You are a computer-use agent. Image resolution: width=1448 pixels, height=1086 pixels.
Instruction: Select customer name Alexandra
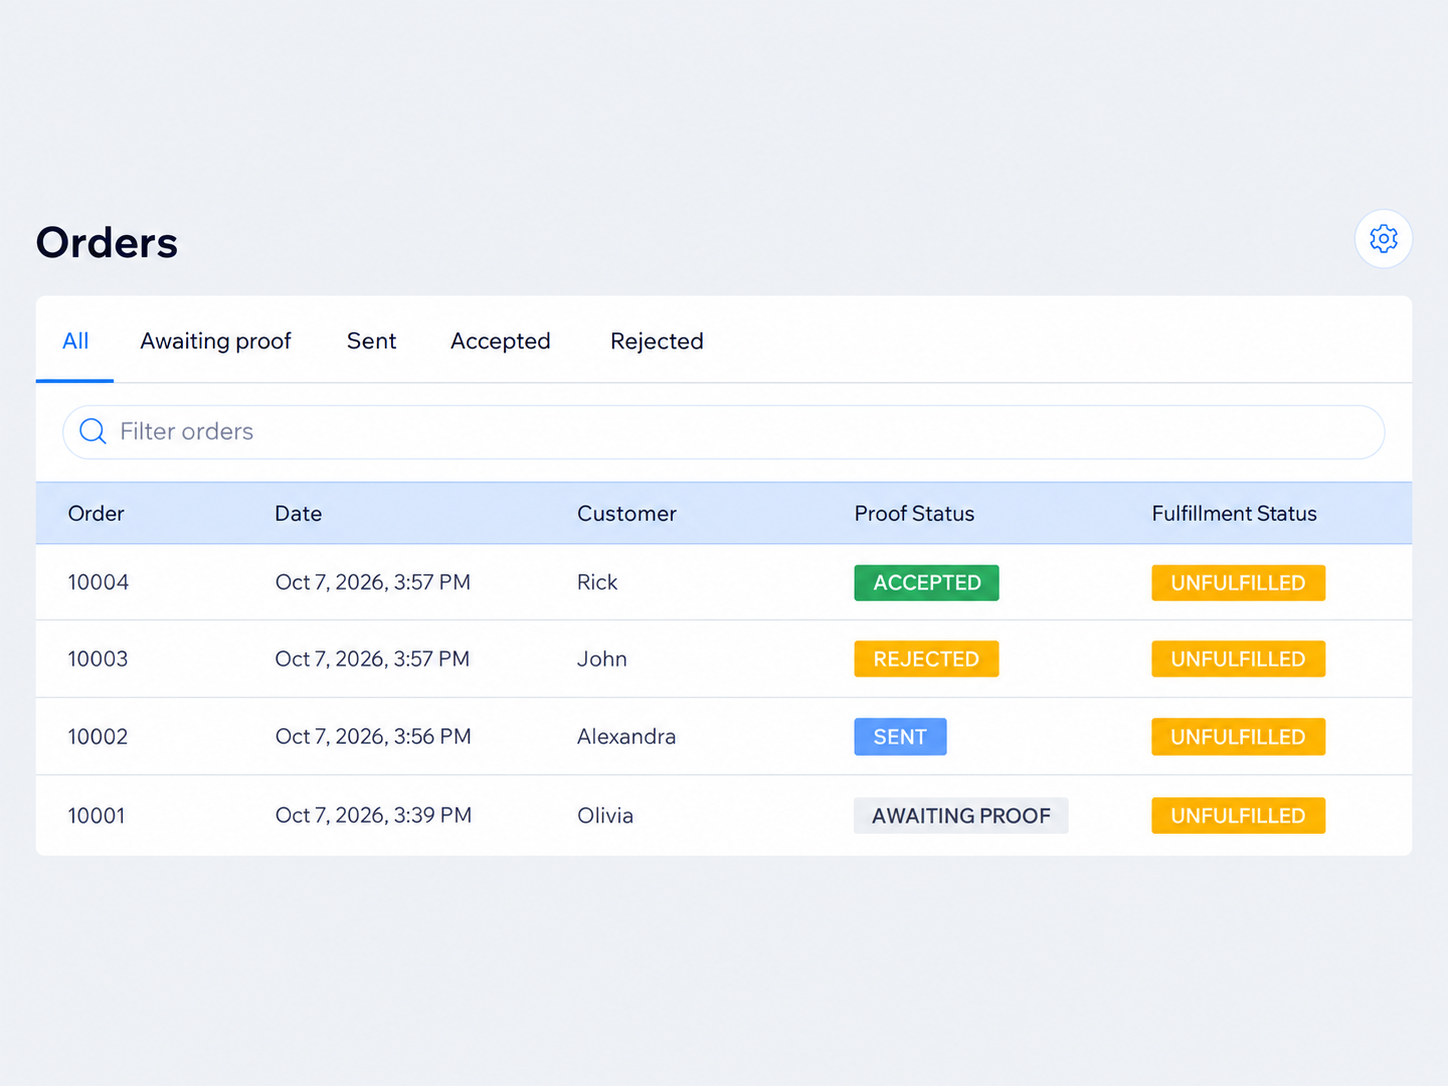click(x=626, y=737)
